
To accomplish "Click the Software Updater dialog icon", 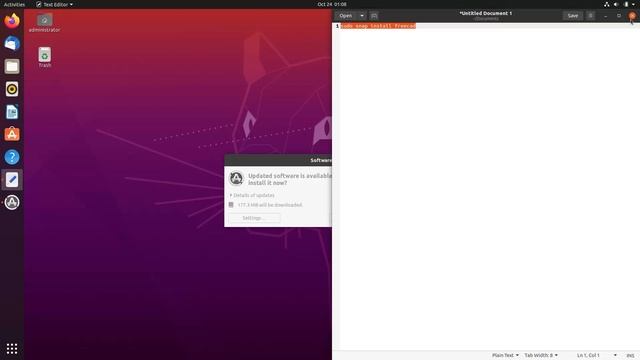I will pos(236,178).
